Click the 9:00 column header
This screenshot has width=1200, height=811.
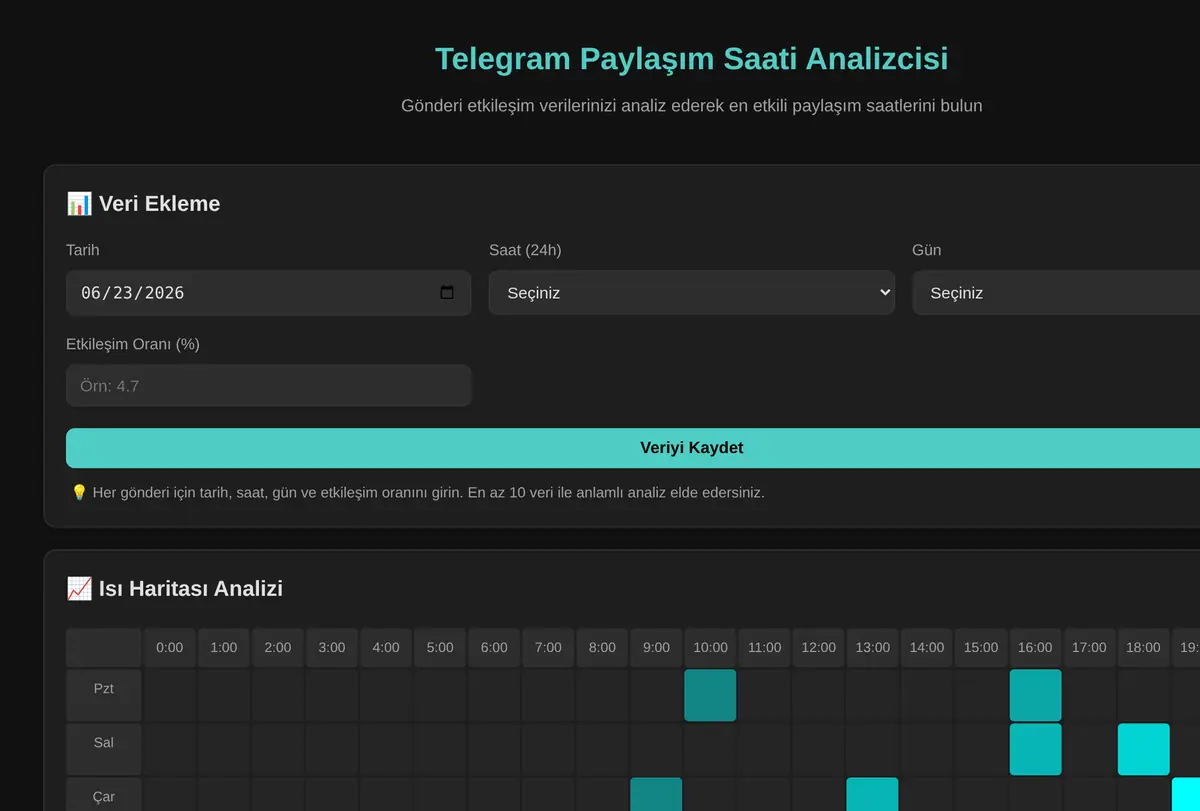click(656, 648)
